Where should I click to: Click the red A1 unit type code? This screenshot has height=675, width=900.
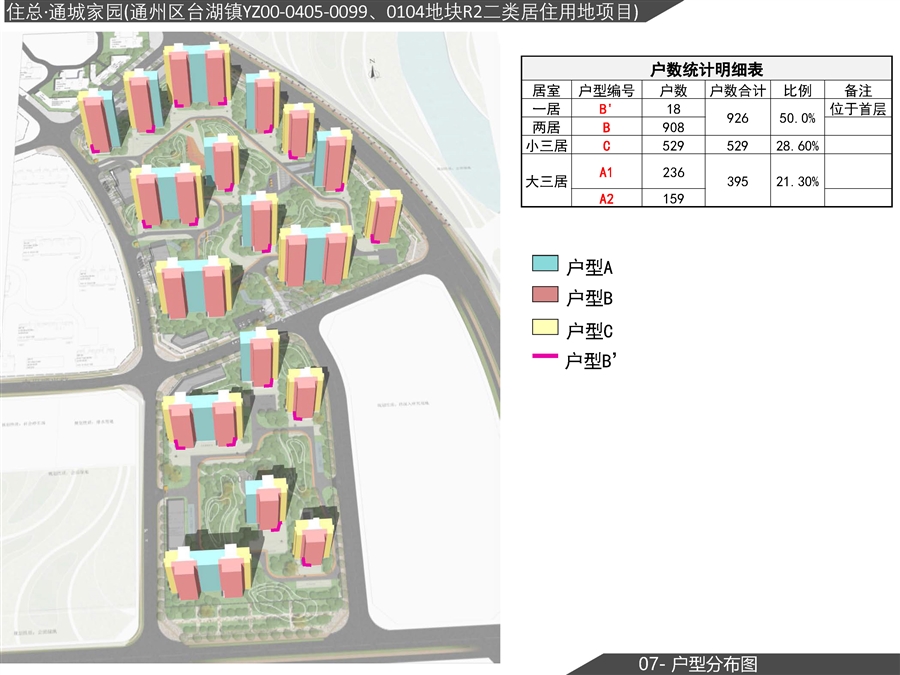606,172
